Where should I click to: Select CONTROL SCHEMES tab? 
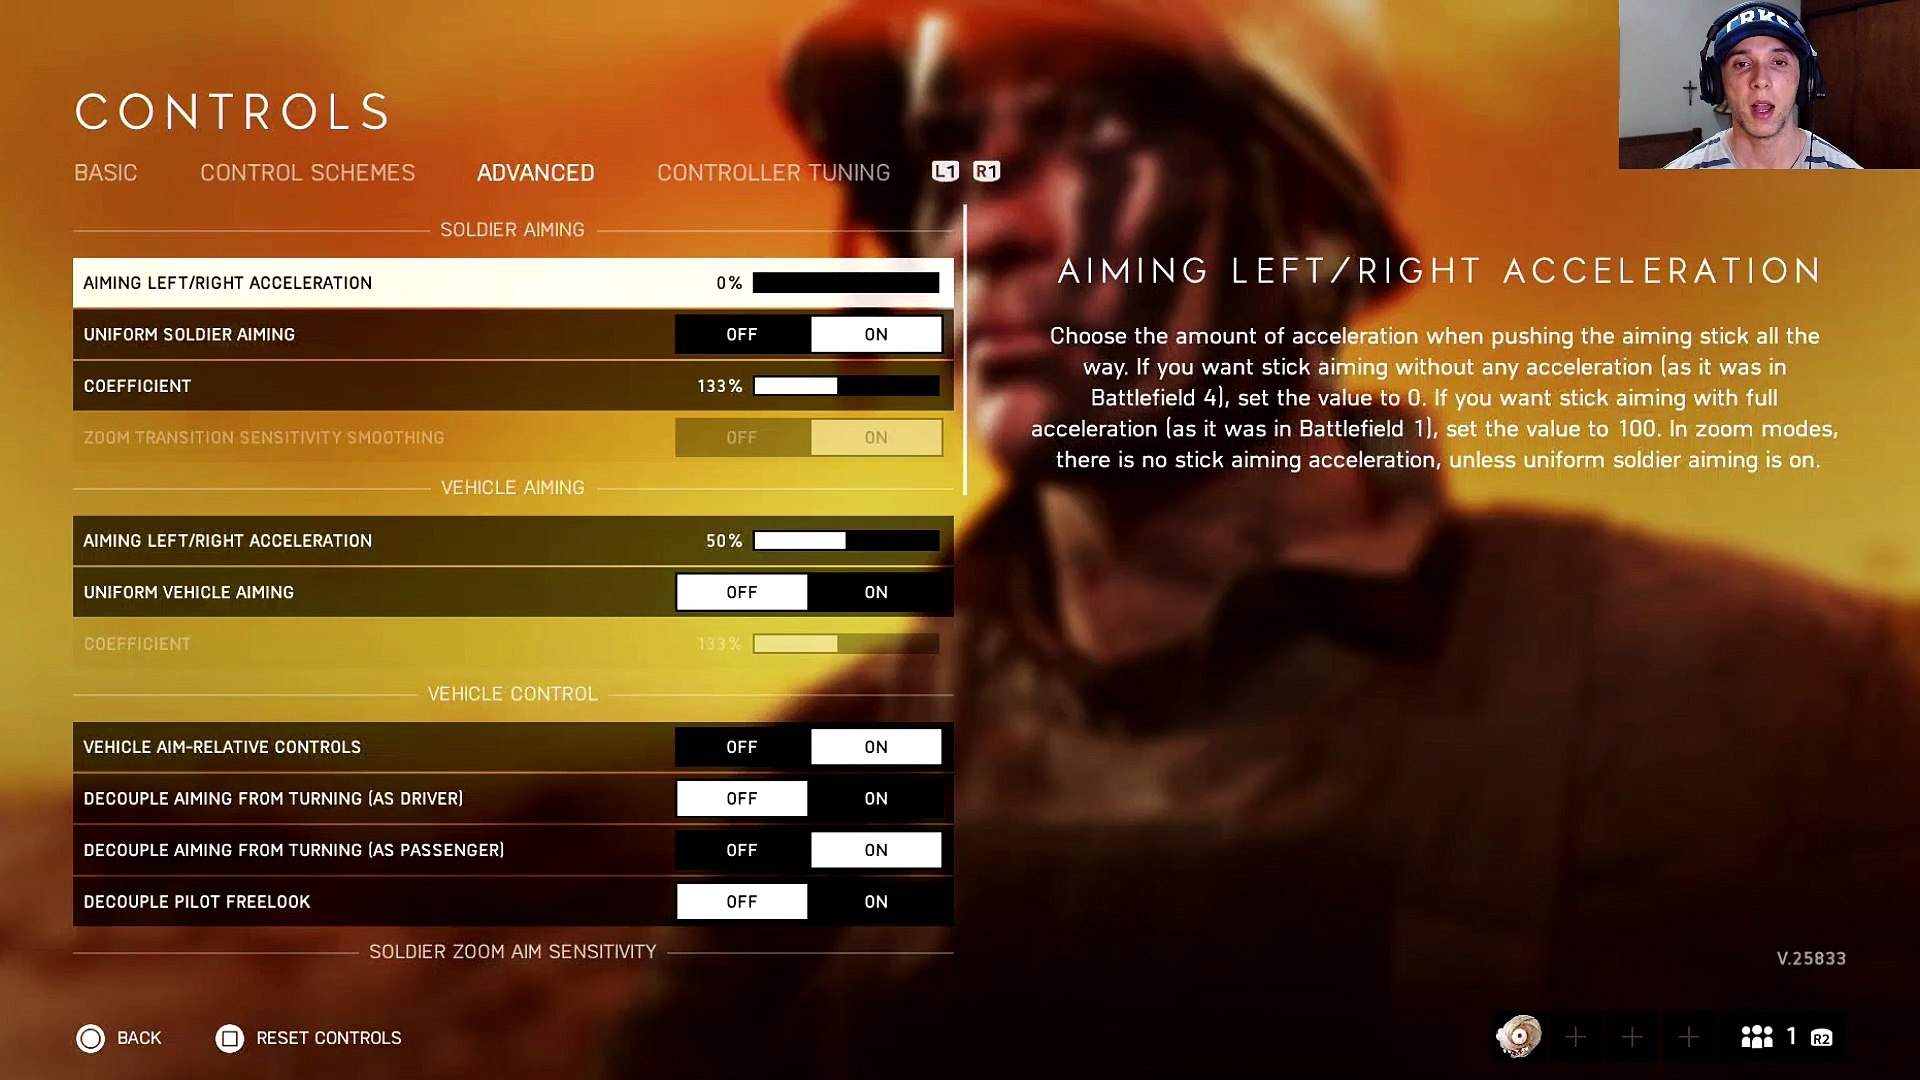coord(307,171)
